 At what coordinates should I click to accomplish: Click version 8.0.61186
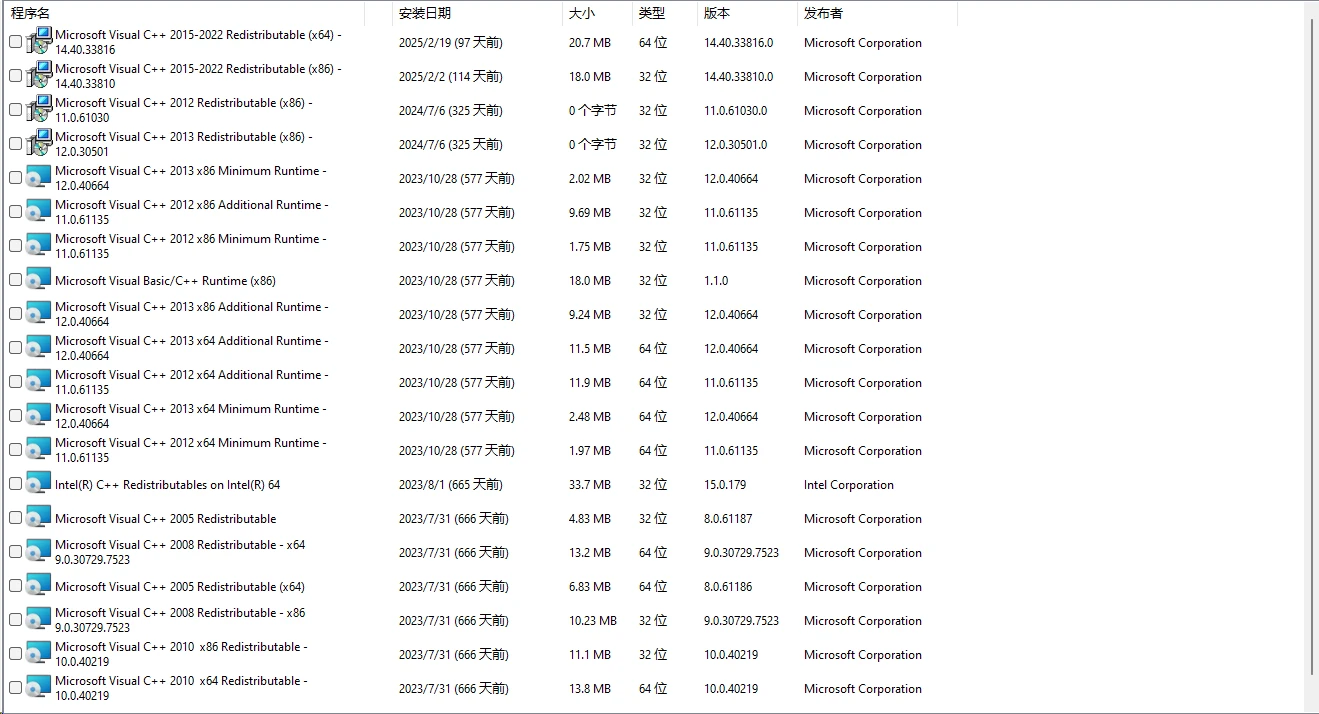(x=728, y=587)
